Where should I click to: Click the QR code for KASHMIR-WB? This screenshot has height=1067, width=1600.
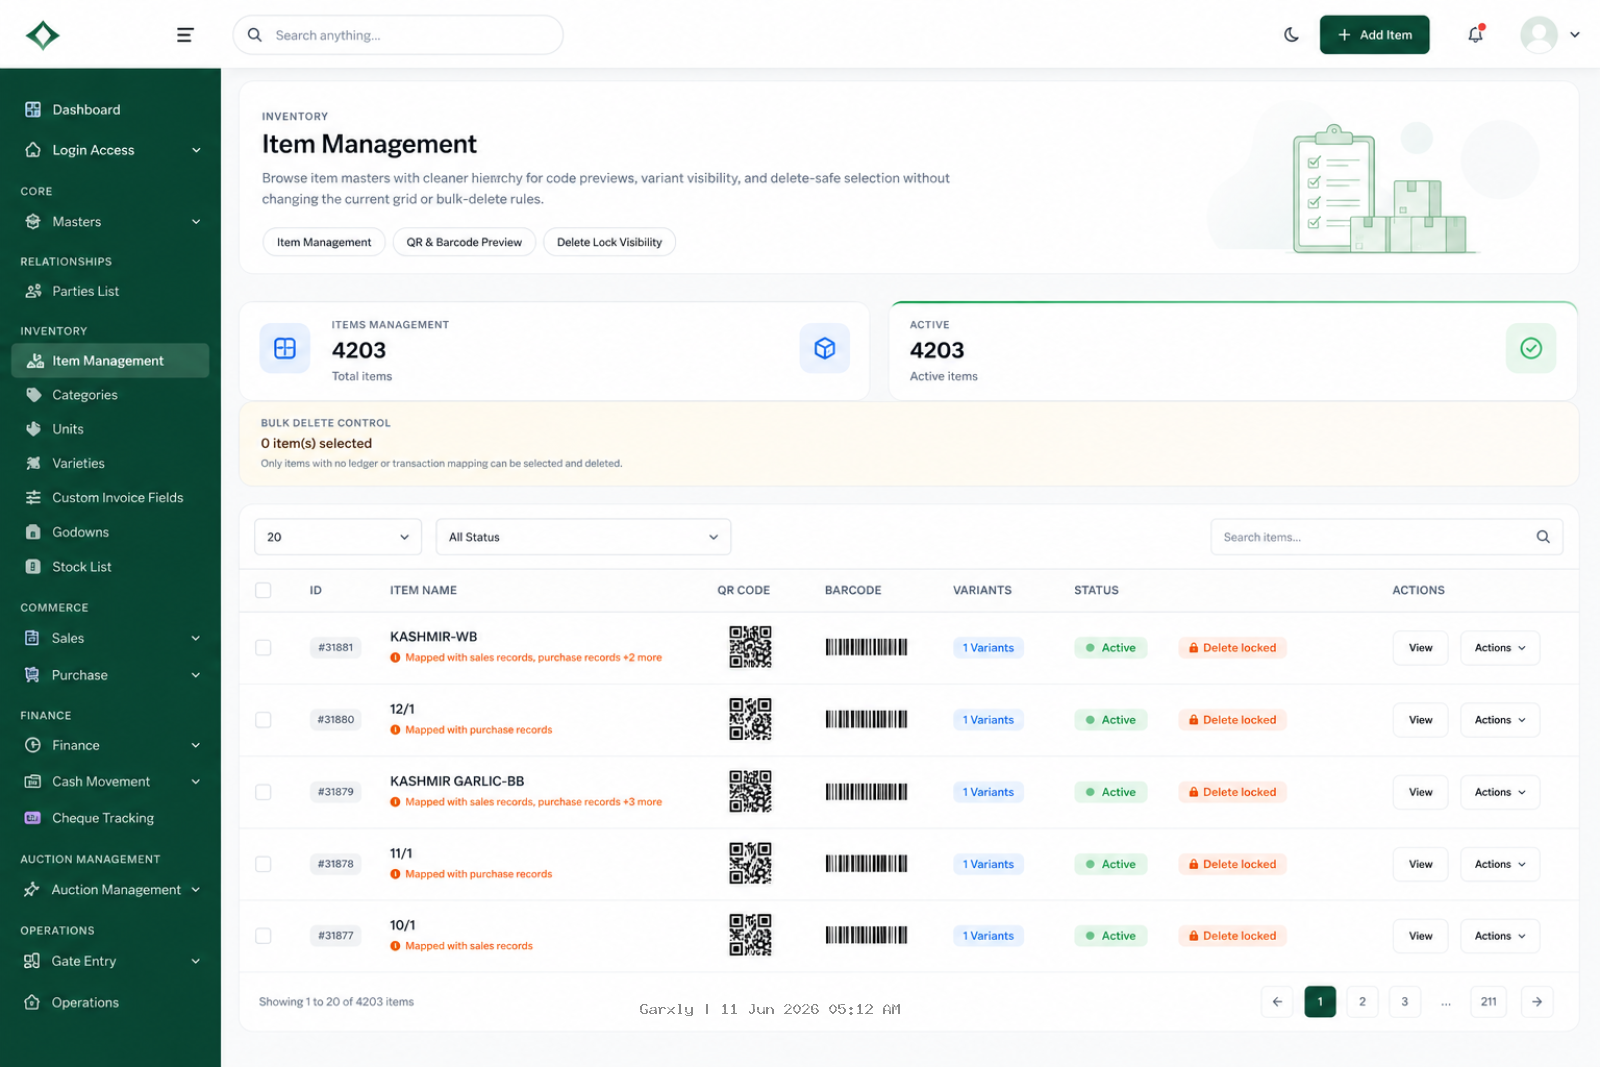pyautogui.click(x=750, y=647)
